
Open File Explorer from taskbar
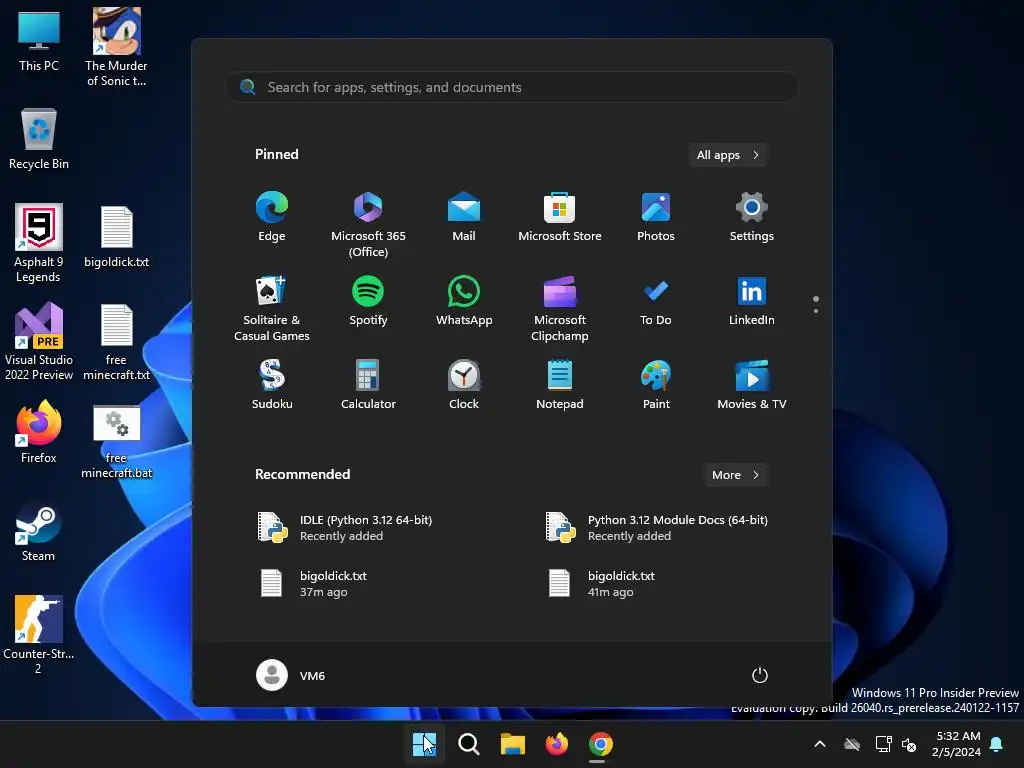coord(513,744)
